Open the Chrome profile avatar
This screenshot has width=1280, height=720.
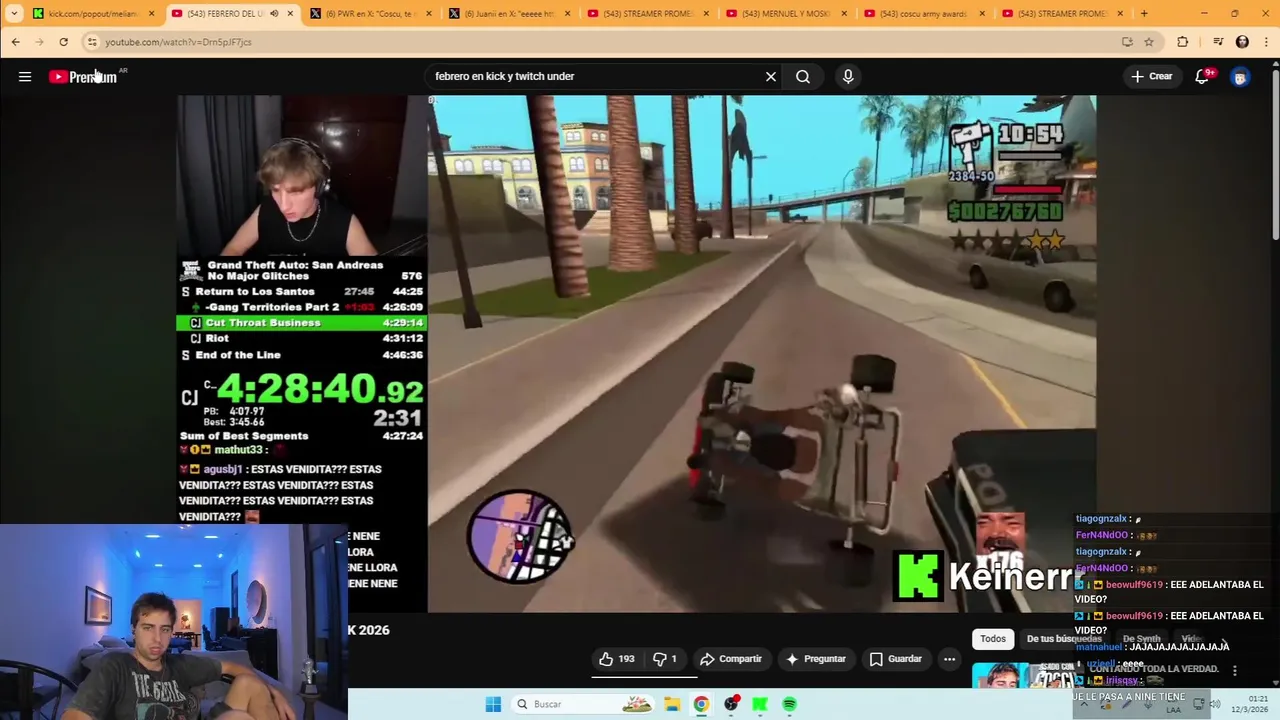tap(1242, 42)
